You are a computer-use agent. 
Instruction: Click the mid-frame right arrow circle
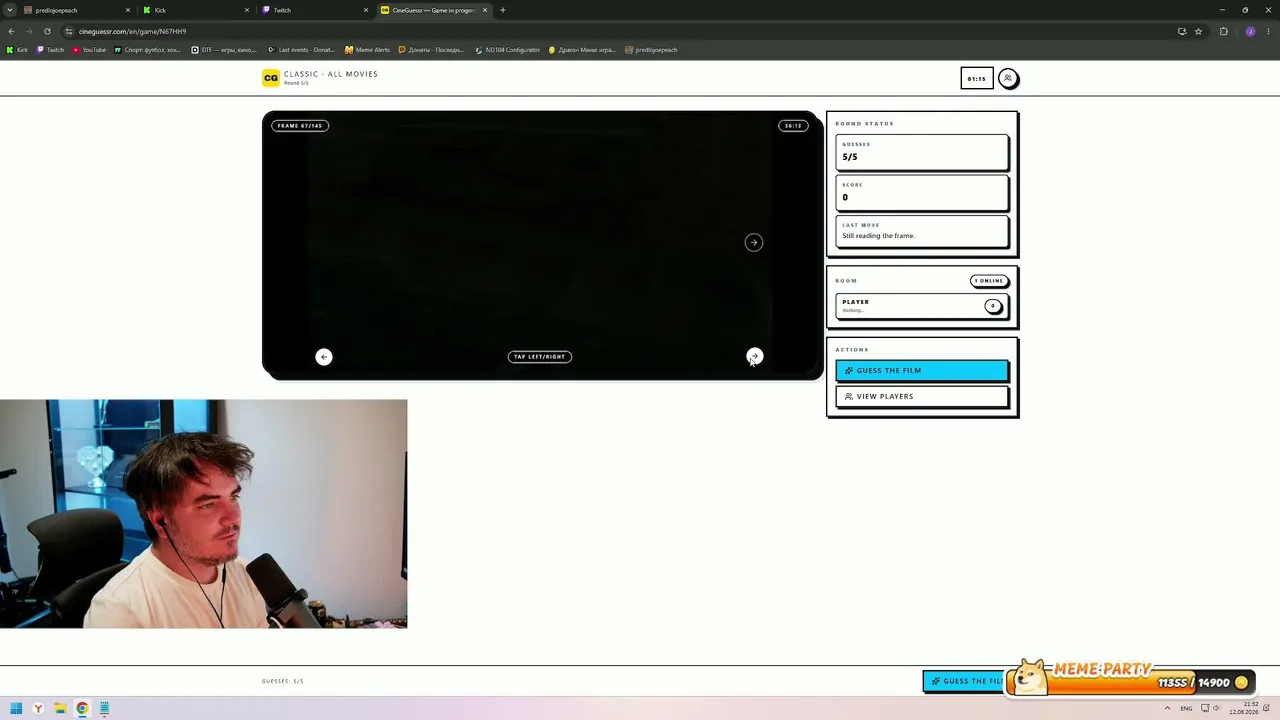[754, 242]
